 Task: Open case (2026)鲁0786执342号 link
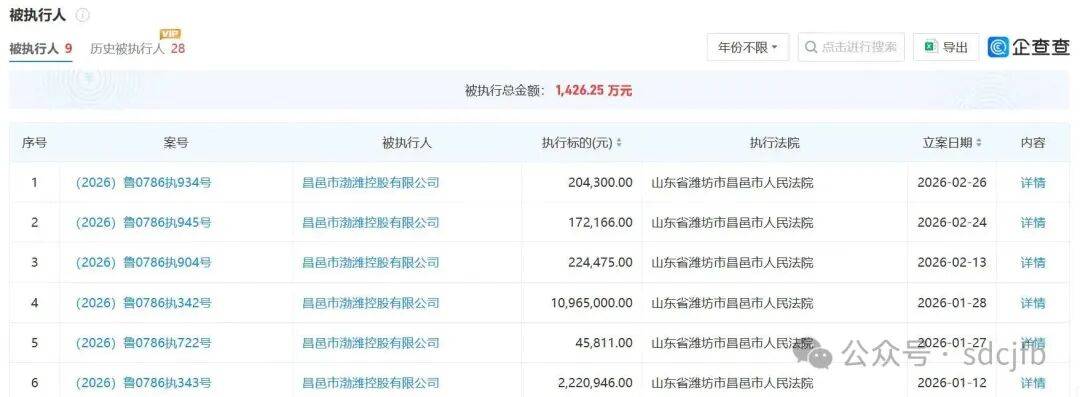pos(143,303)
